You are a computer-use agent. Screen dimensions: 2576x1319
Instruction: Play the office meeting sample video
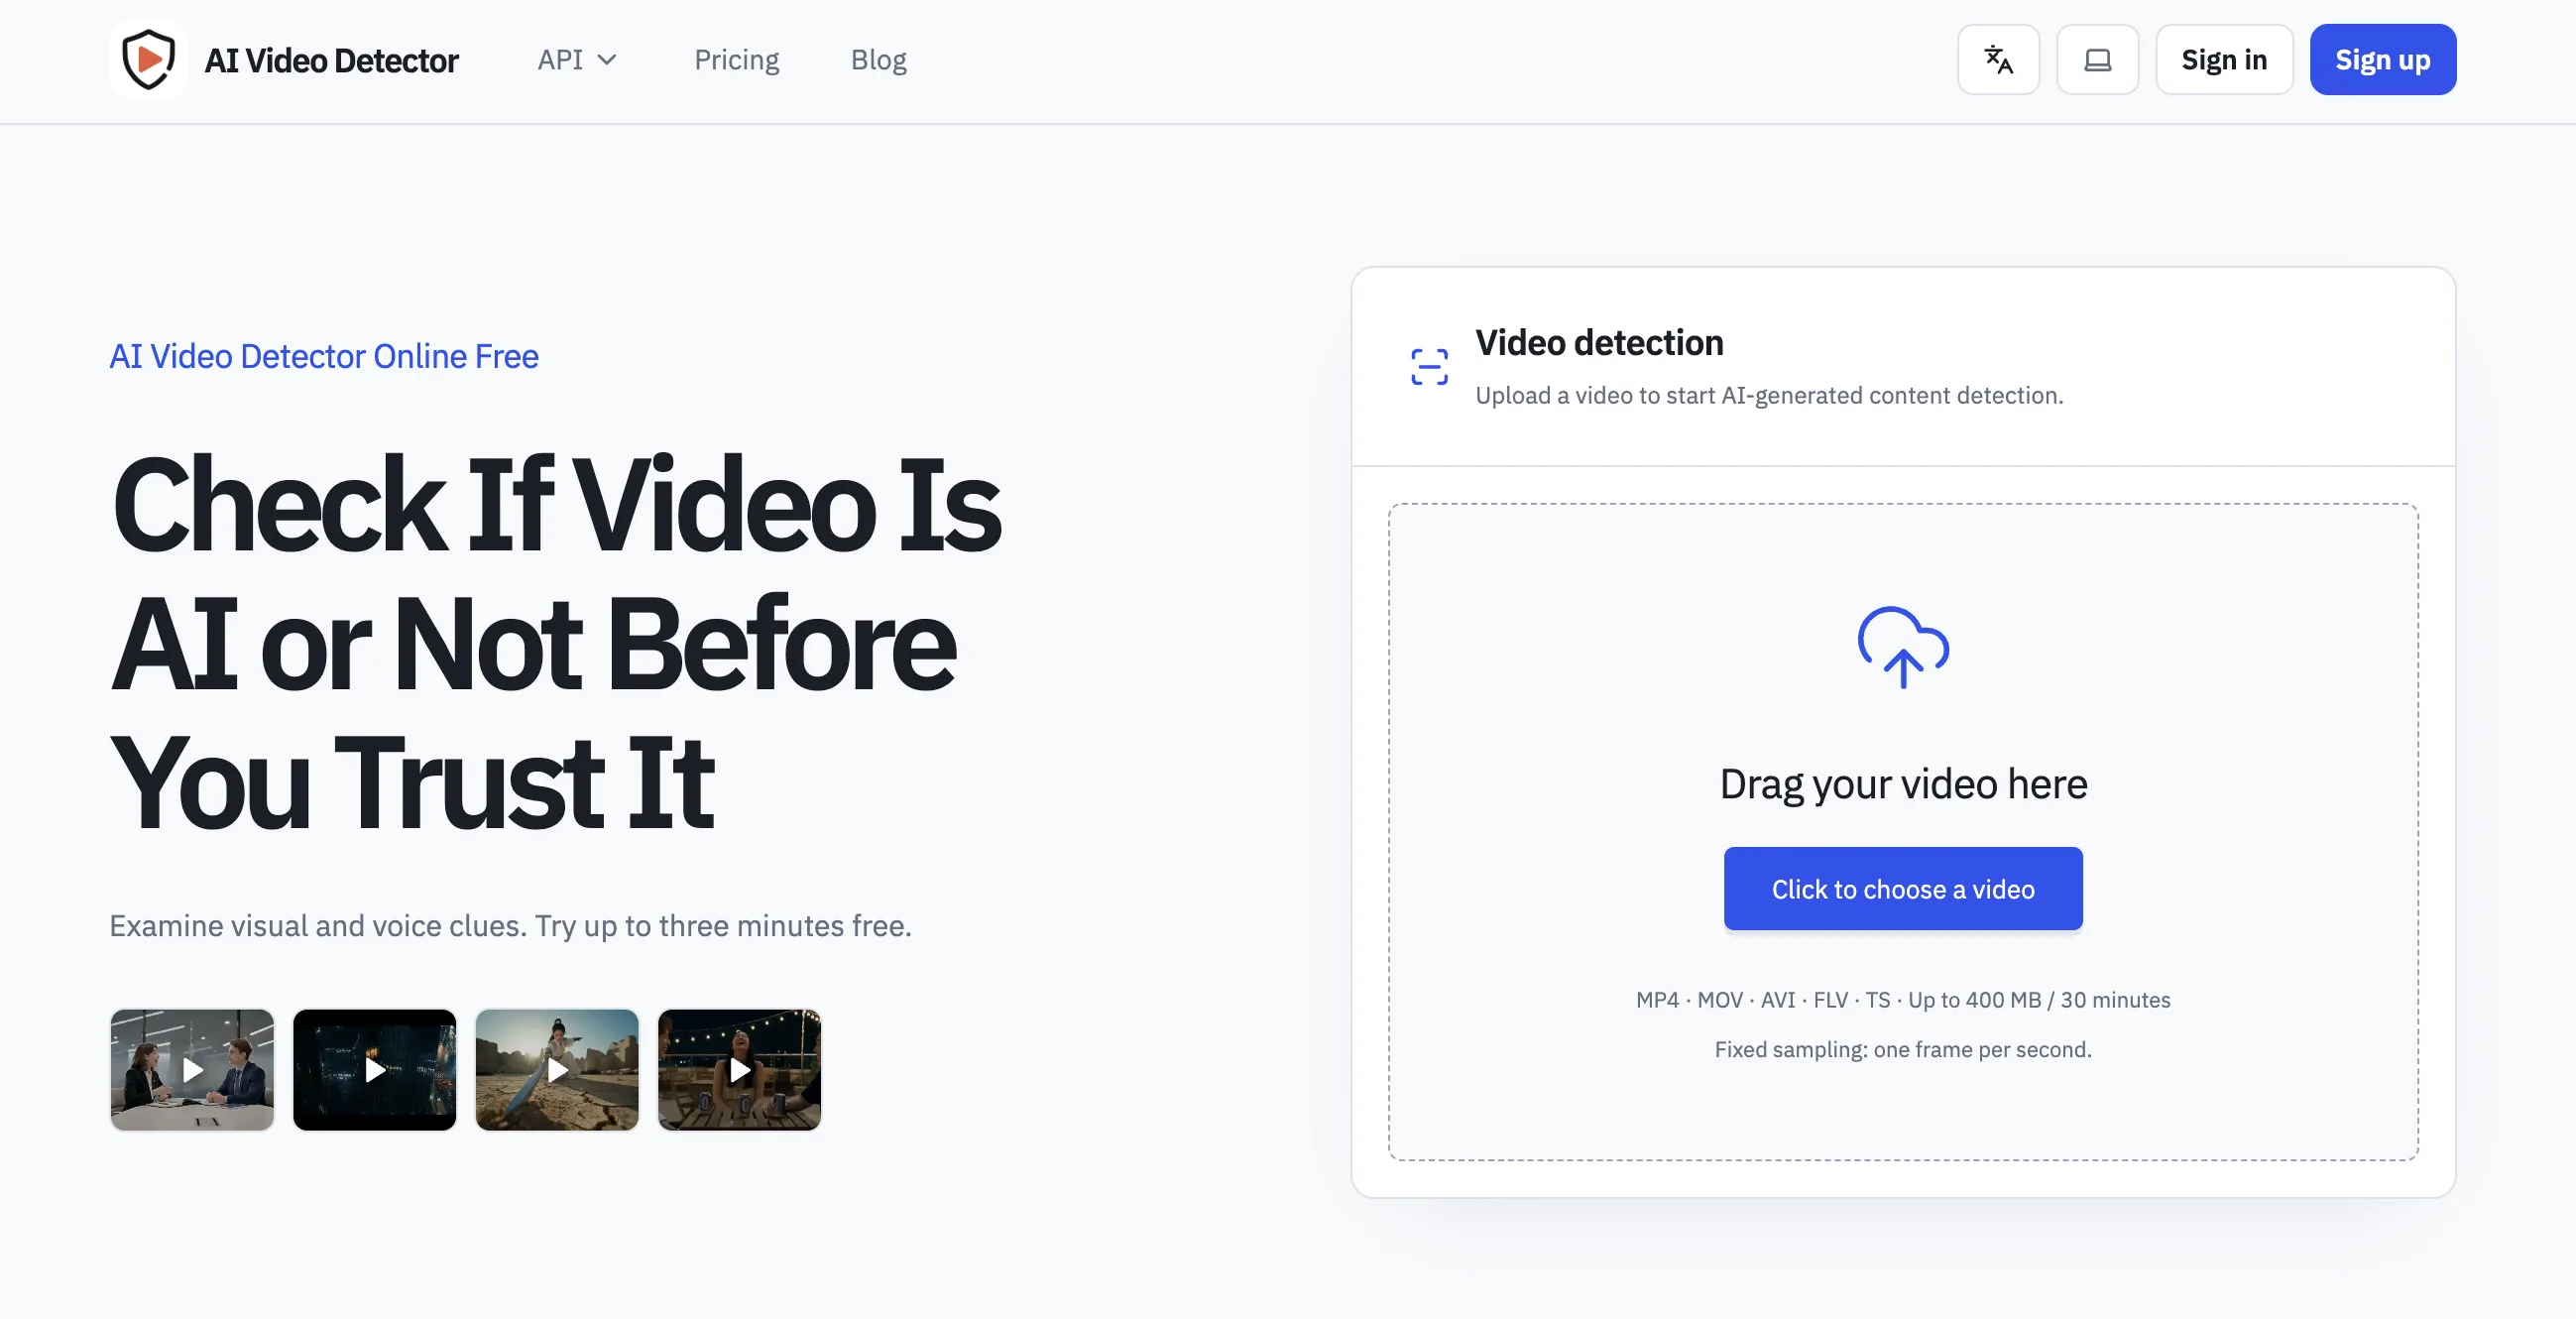pyautogui.click(x=192, y=1070)
